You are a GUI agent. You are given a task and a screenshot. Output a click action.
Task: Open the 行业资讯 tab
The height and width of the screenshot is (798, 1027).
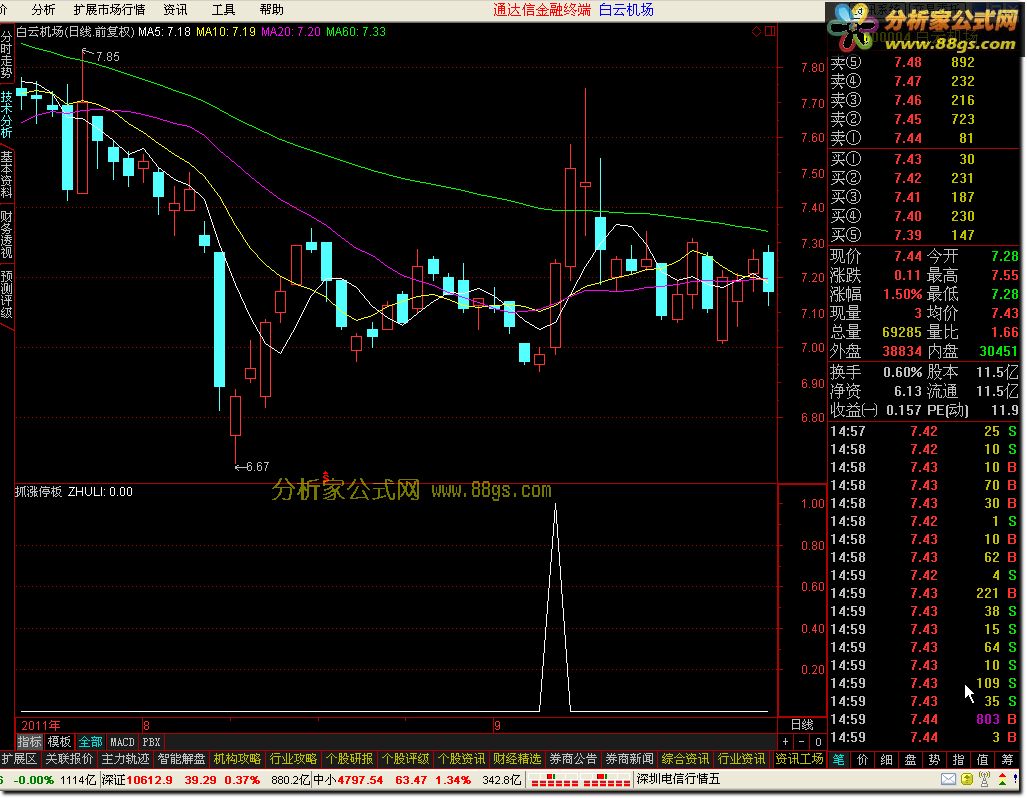click(x=741, y=759)
